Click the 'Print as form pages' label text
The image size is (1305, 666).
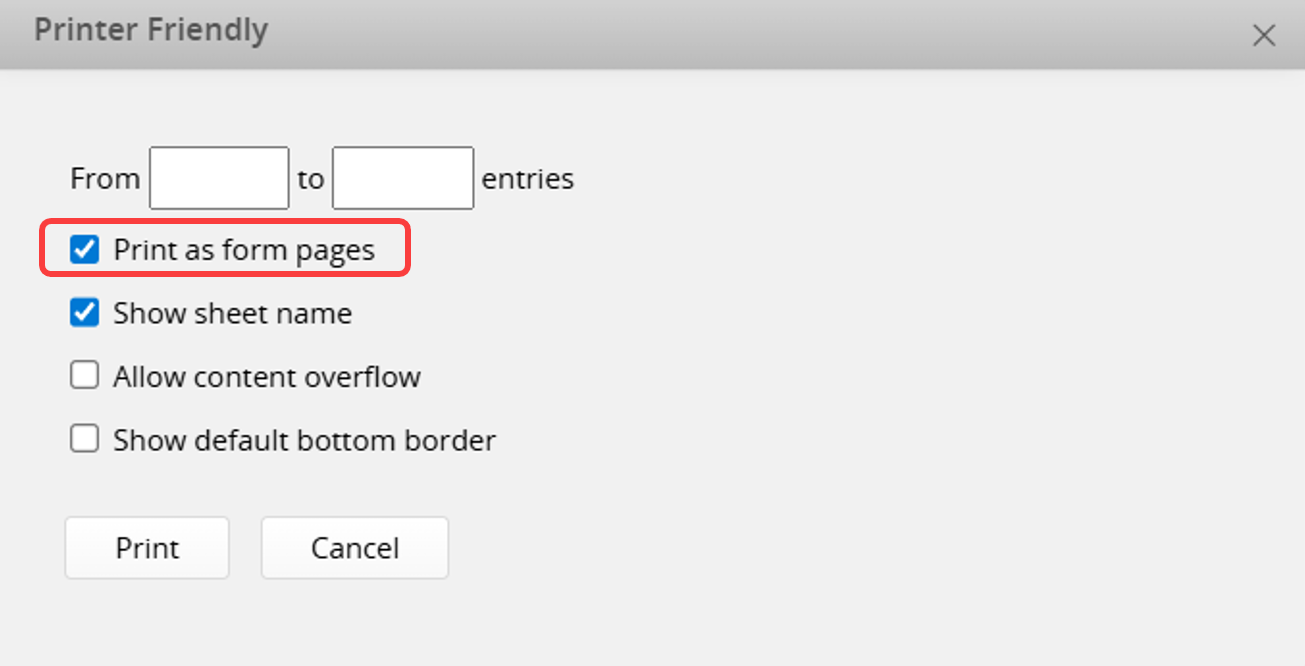click(x=244, y=250)
